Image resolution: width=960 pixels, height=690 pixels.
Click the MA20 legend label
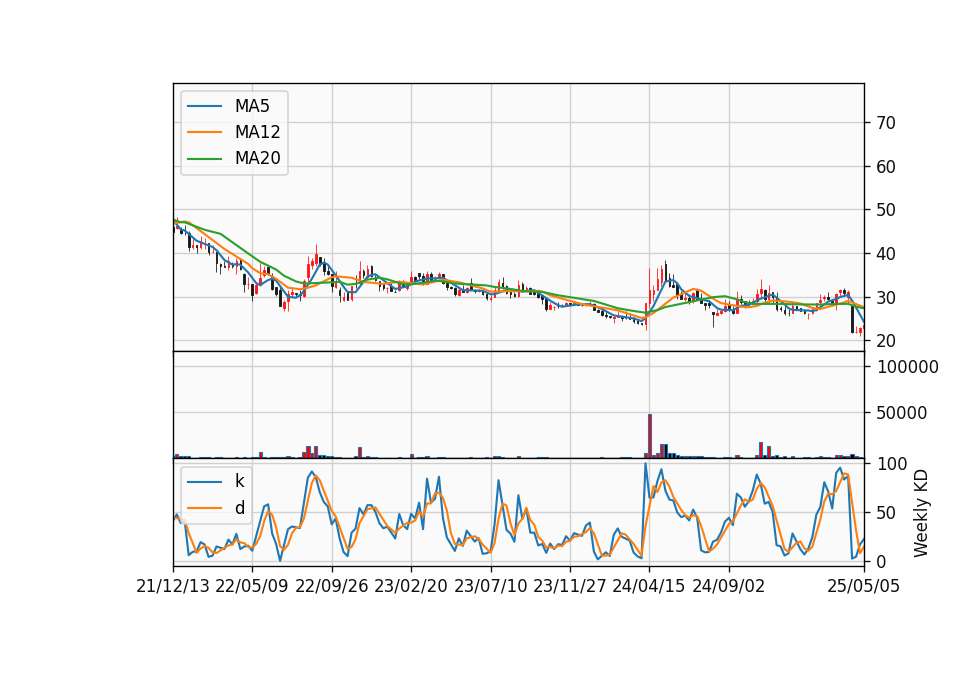click(257, 158)
